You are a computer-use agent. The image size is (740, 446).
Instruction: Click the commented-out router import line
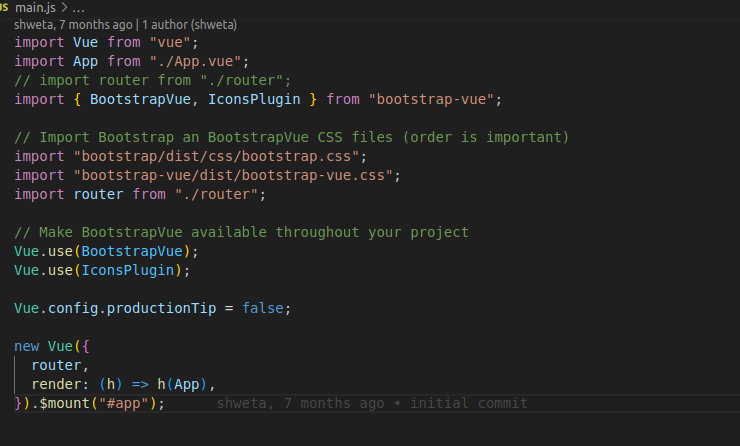pyautogui.click(x=152, y=80)
